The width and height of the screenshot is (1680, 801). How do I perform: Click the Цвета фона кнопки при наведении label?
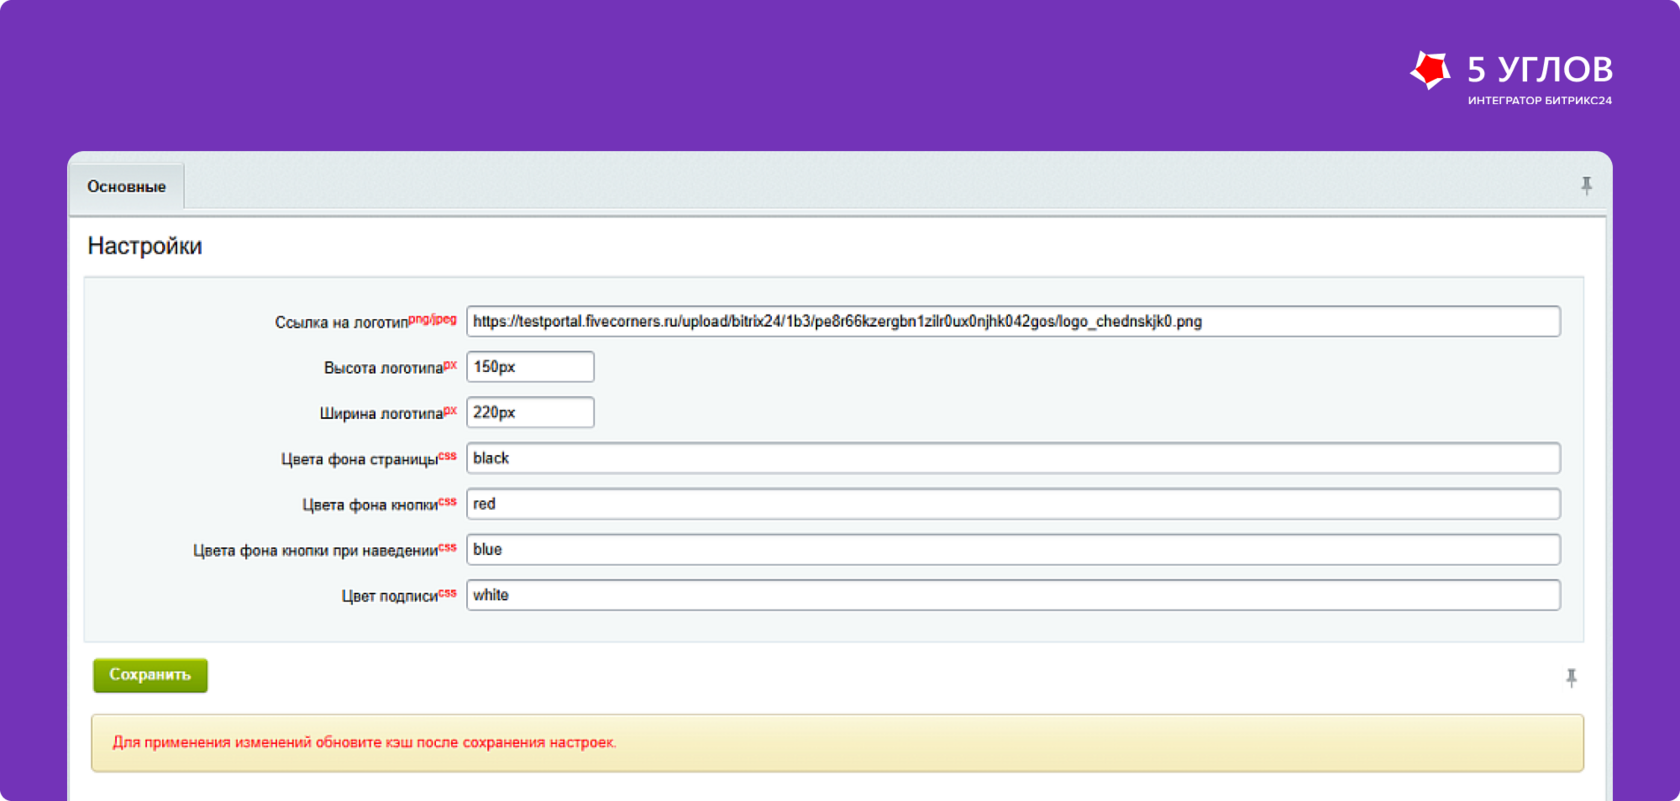point(315,551)
